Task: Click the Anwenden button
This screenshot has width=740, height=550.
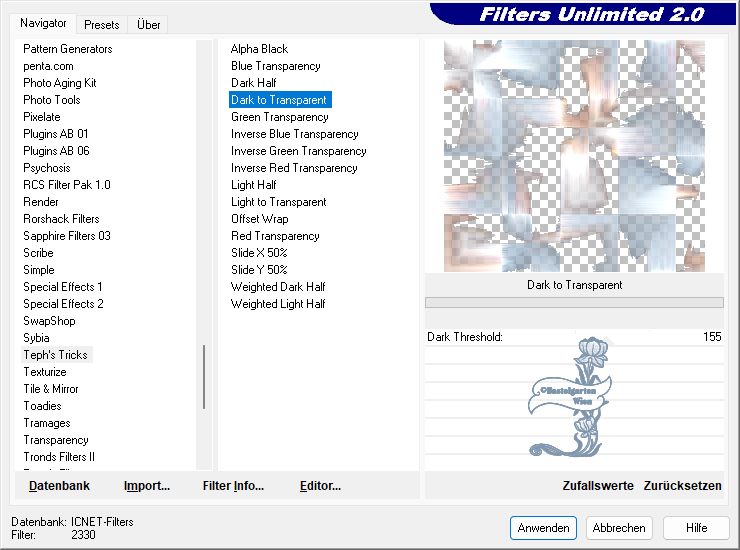Action: [x=543, y=528]
